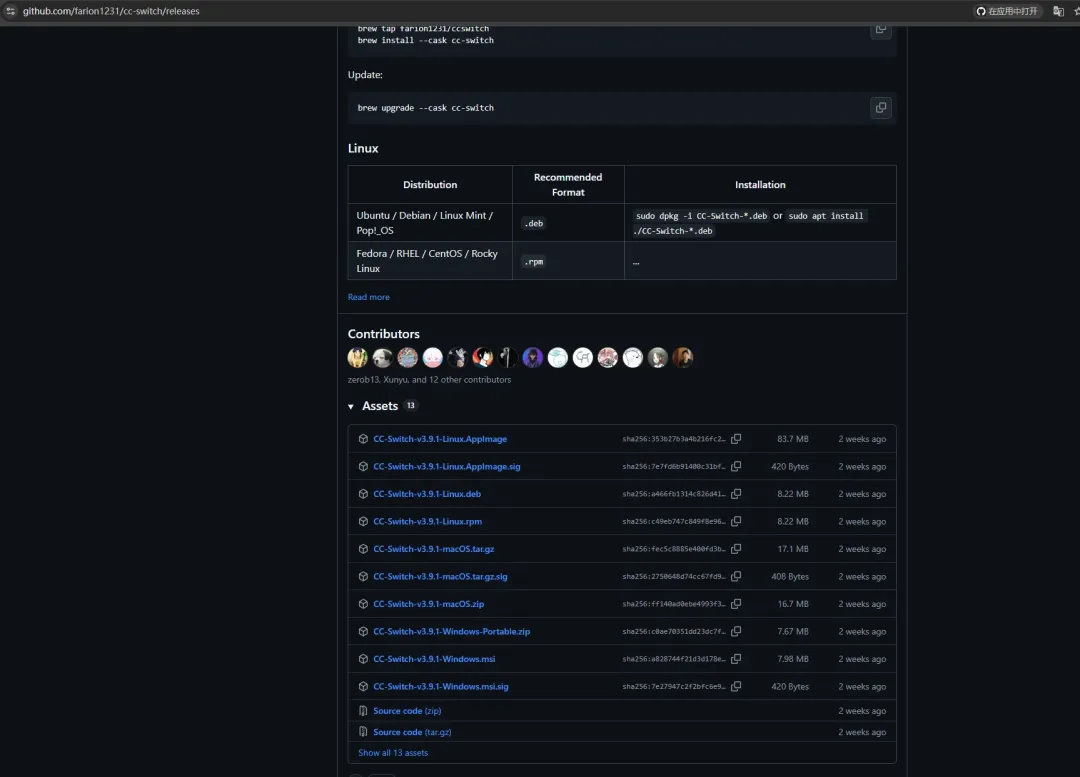
Task: Copy SHA256 of Windows.msi.sig asset
Action: coord(736,687)
